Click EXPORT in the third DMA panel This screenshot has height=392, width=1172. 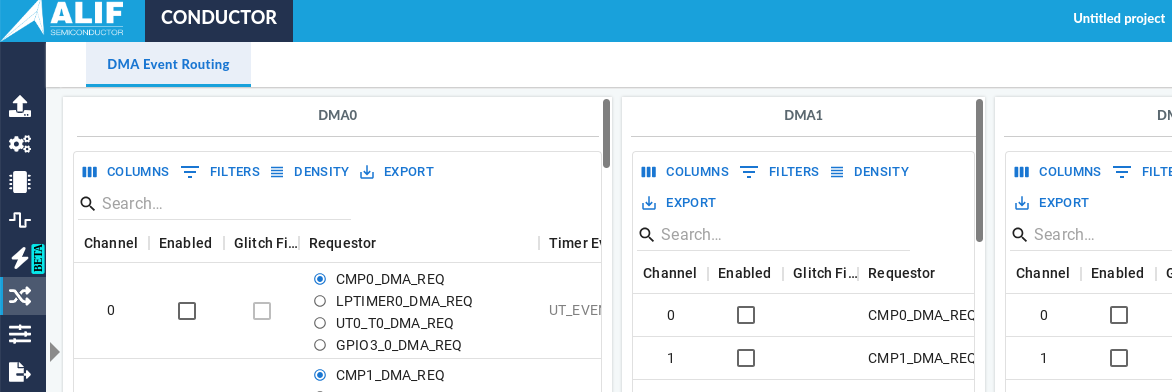[x=1052, y=203]
